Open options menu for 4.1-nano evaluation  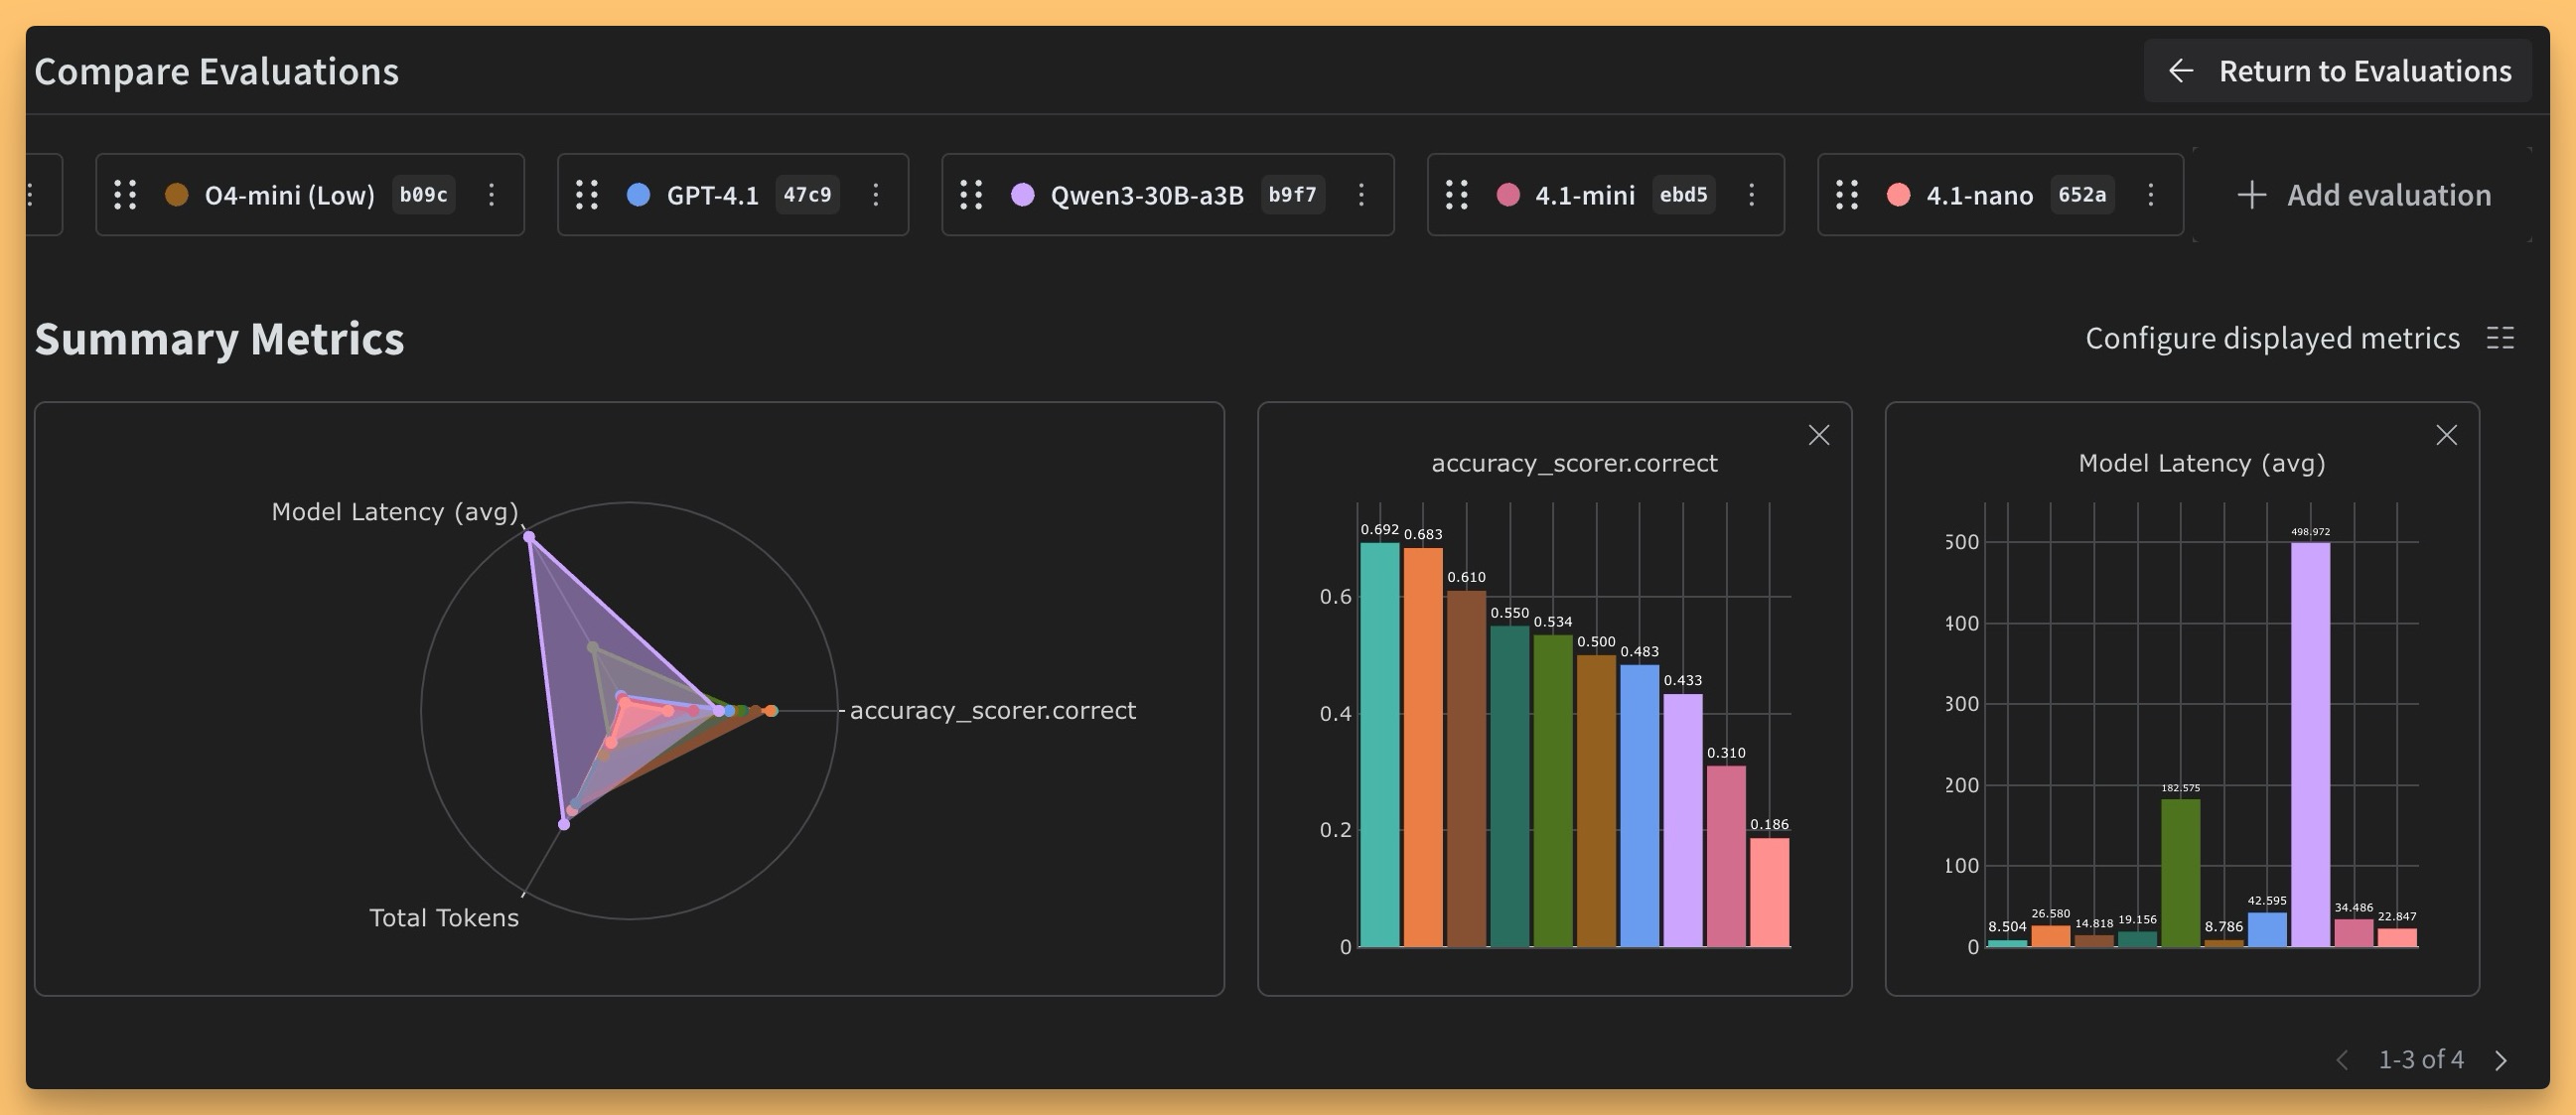click(x=2150, y=195)
